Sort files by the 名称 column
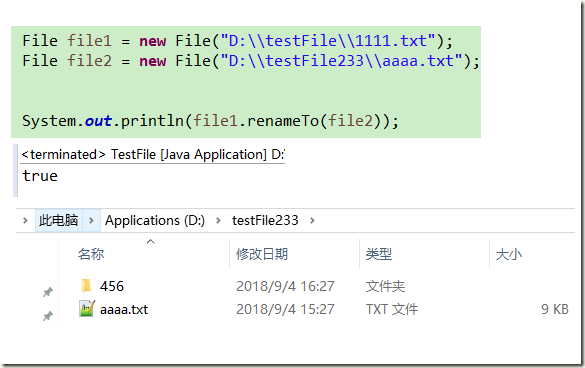 tap(91, 254)
